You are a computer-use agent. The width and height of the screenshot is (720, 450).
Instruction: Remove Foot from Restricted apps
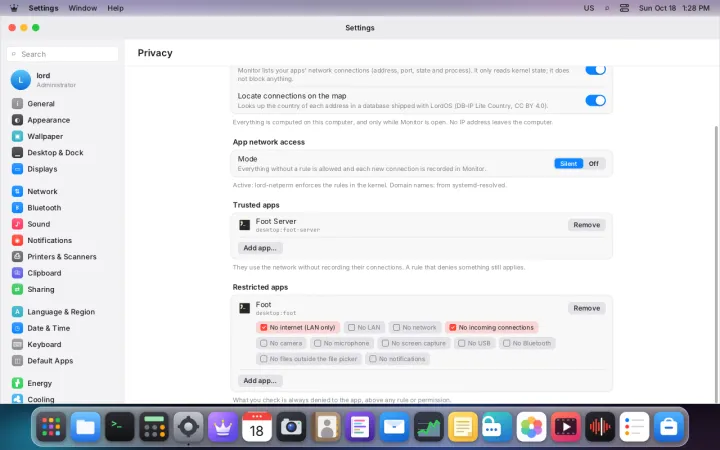coord(586,308)
